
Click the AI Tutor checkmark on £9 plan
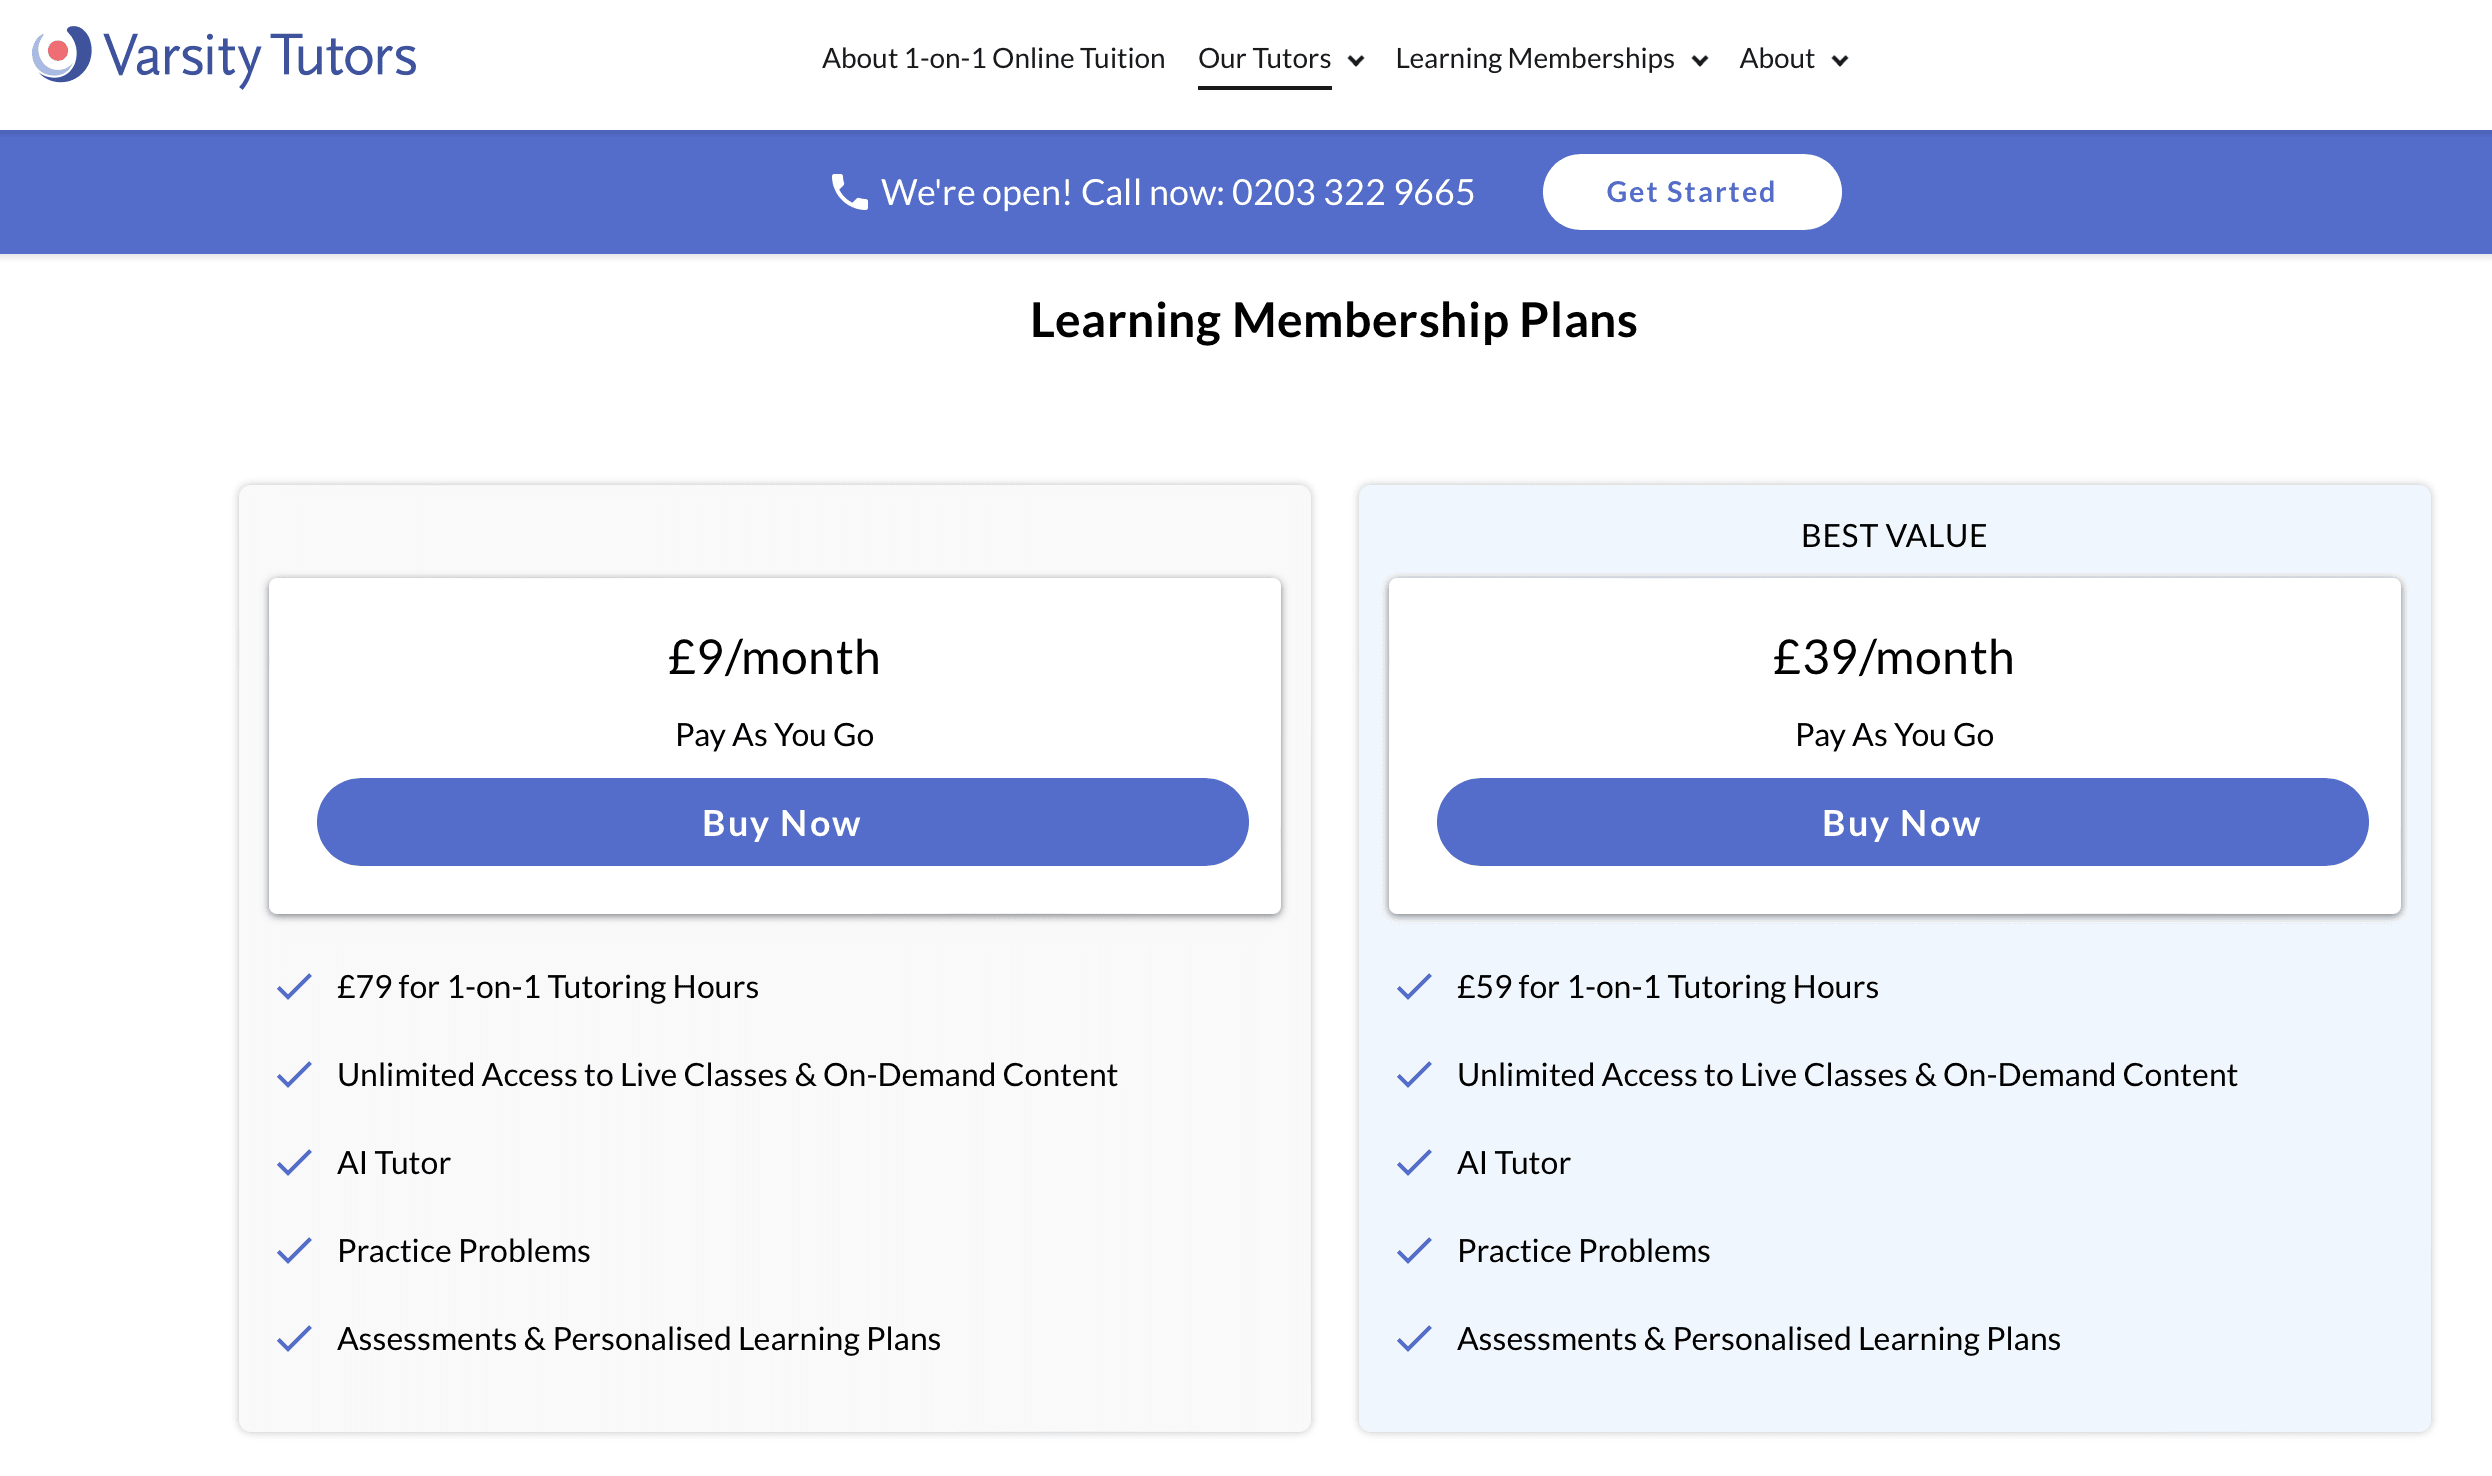[293, 1162]
